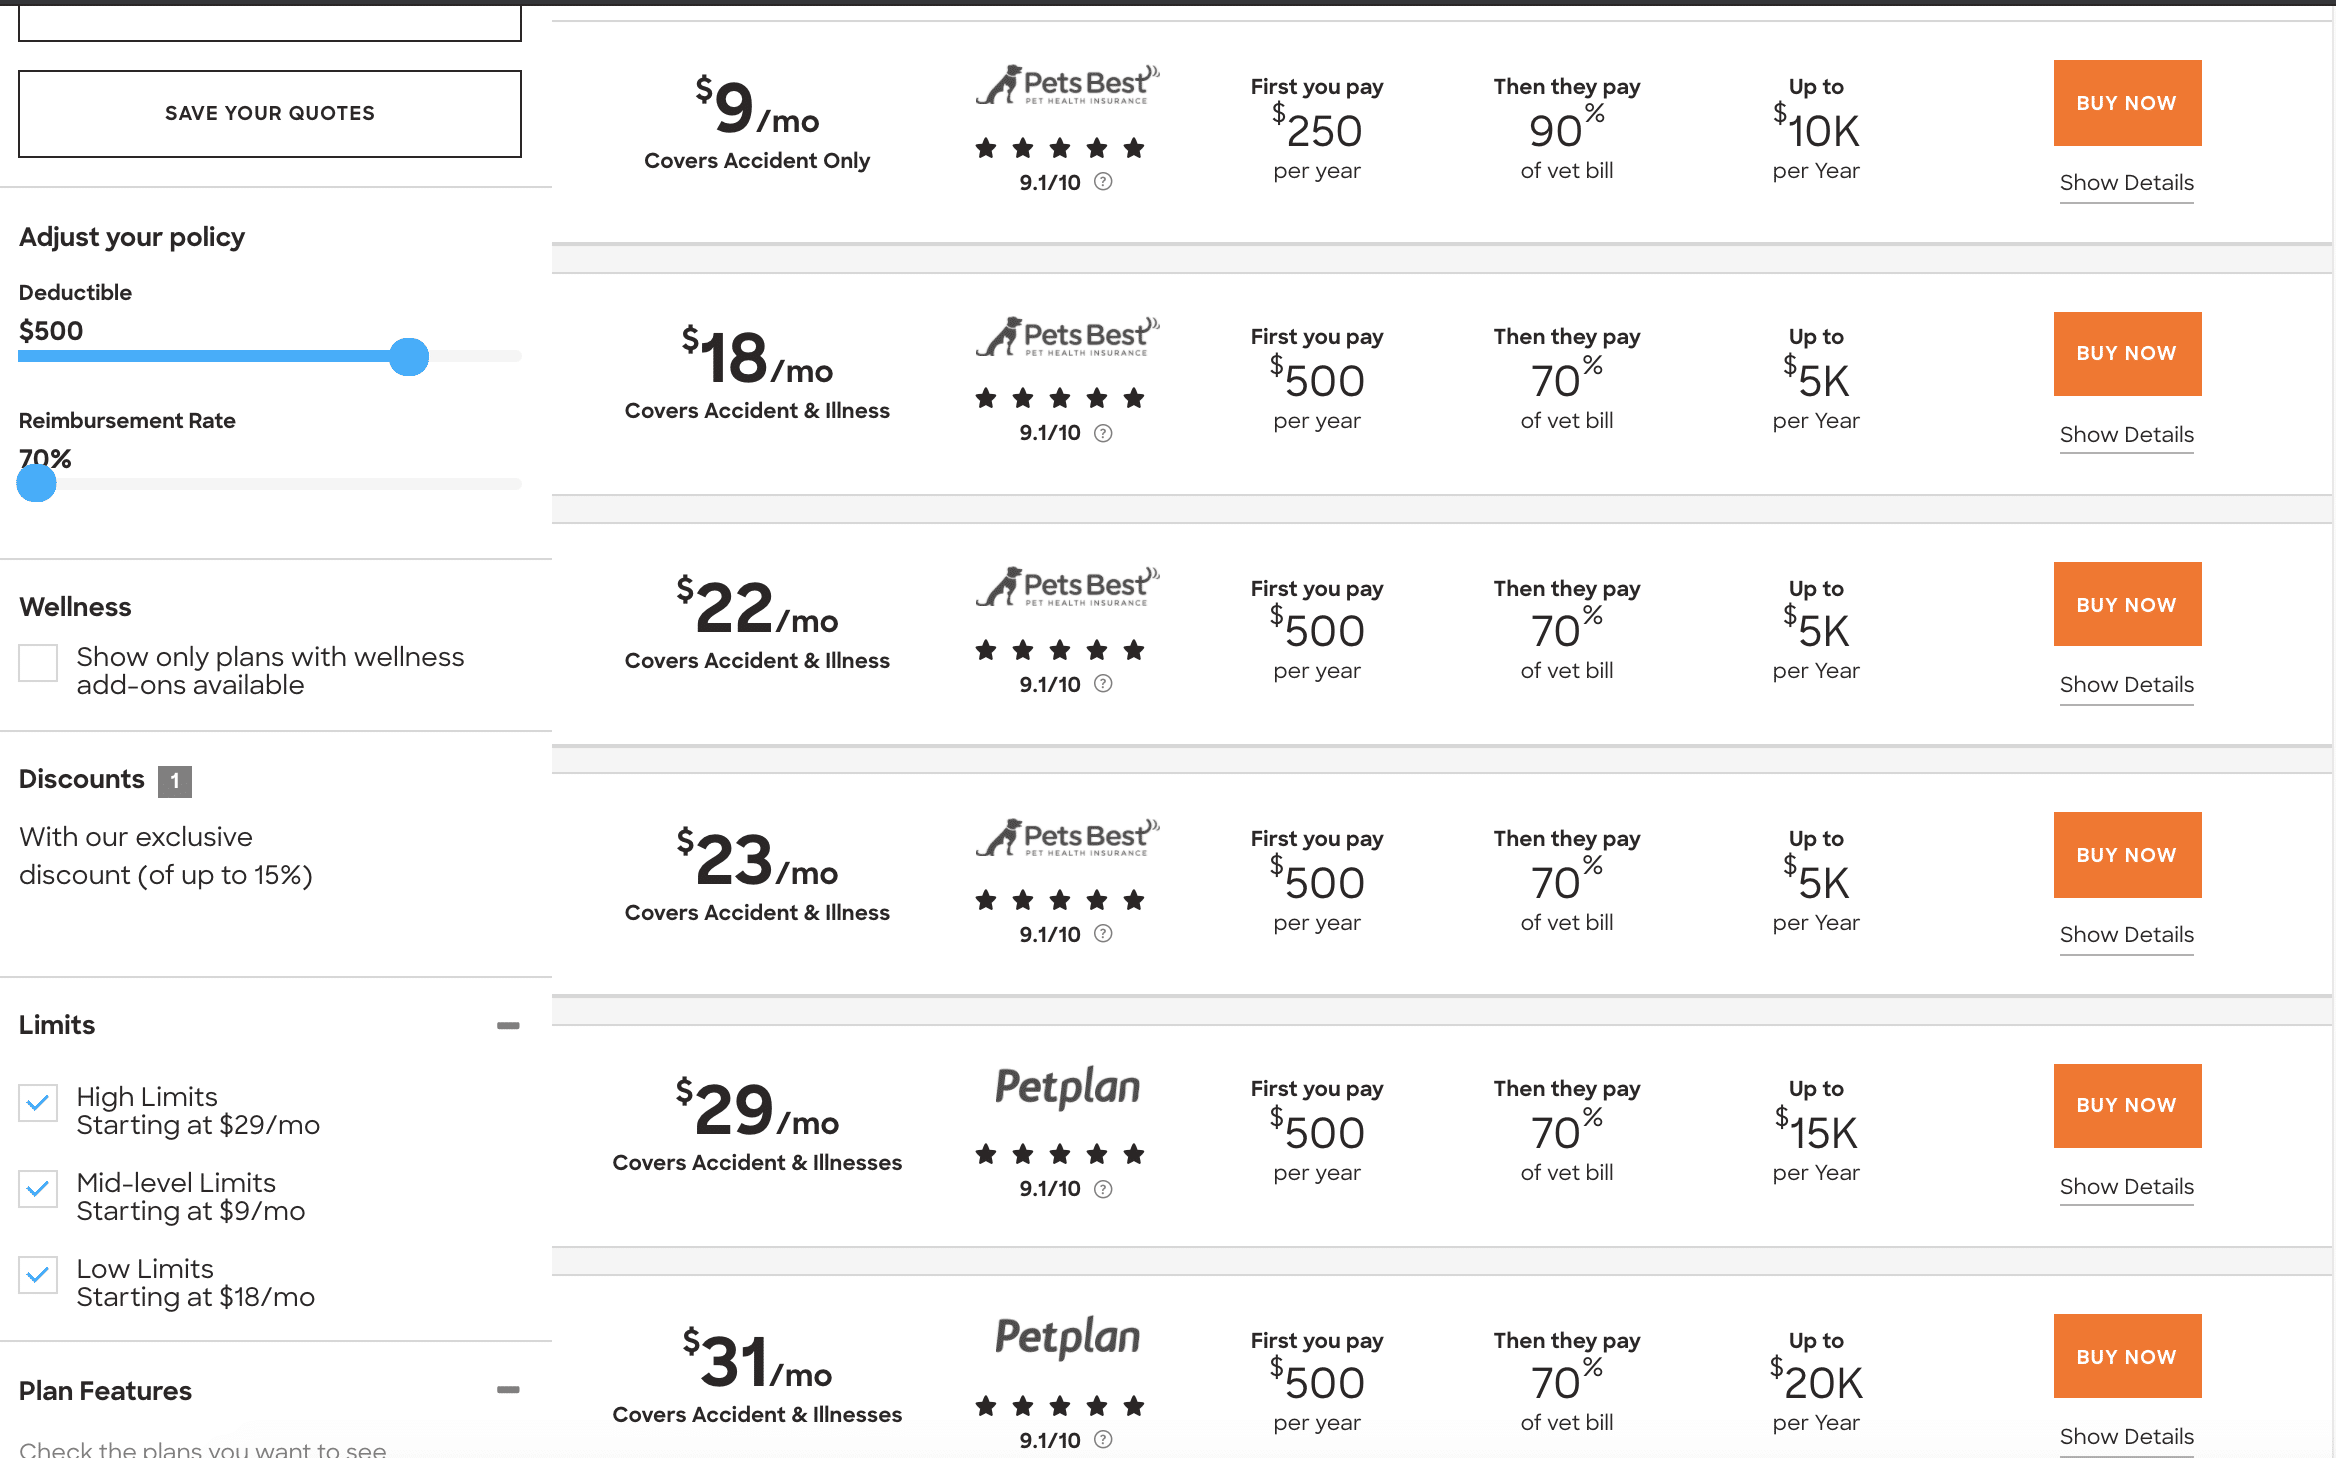Open rating info icon for $9/mo plan

(1103, 182)
